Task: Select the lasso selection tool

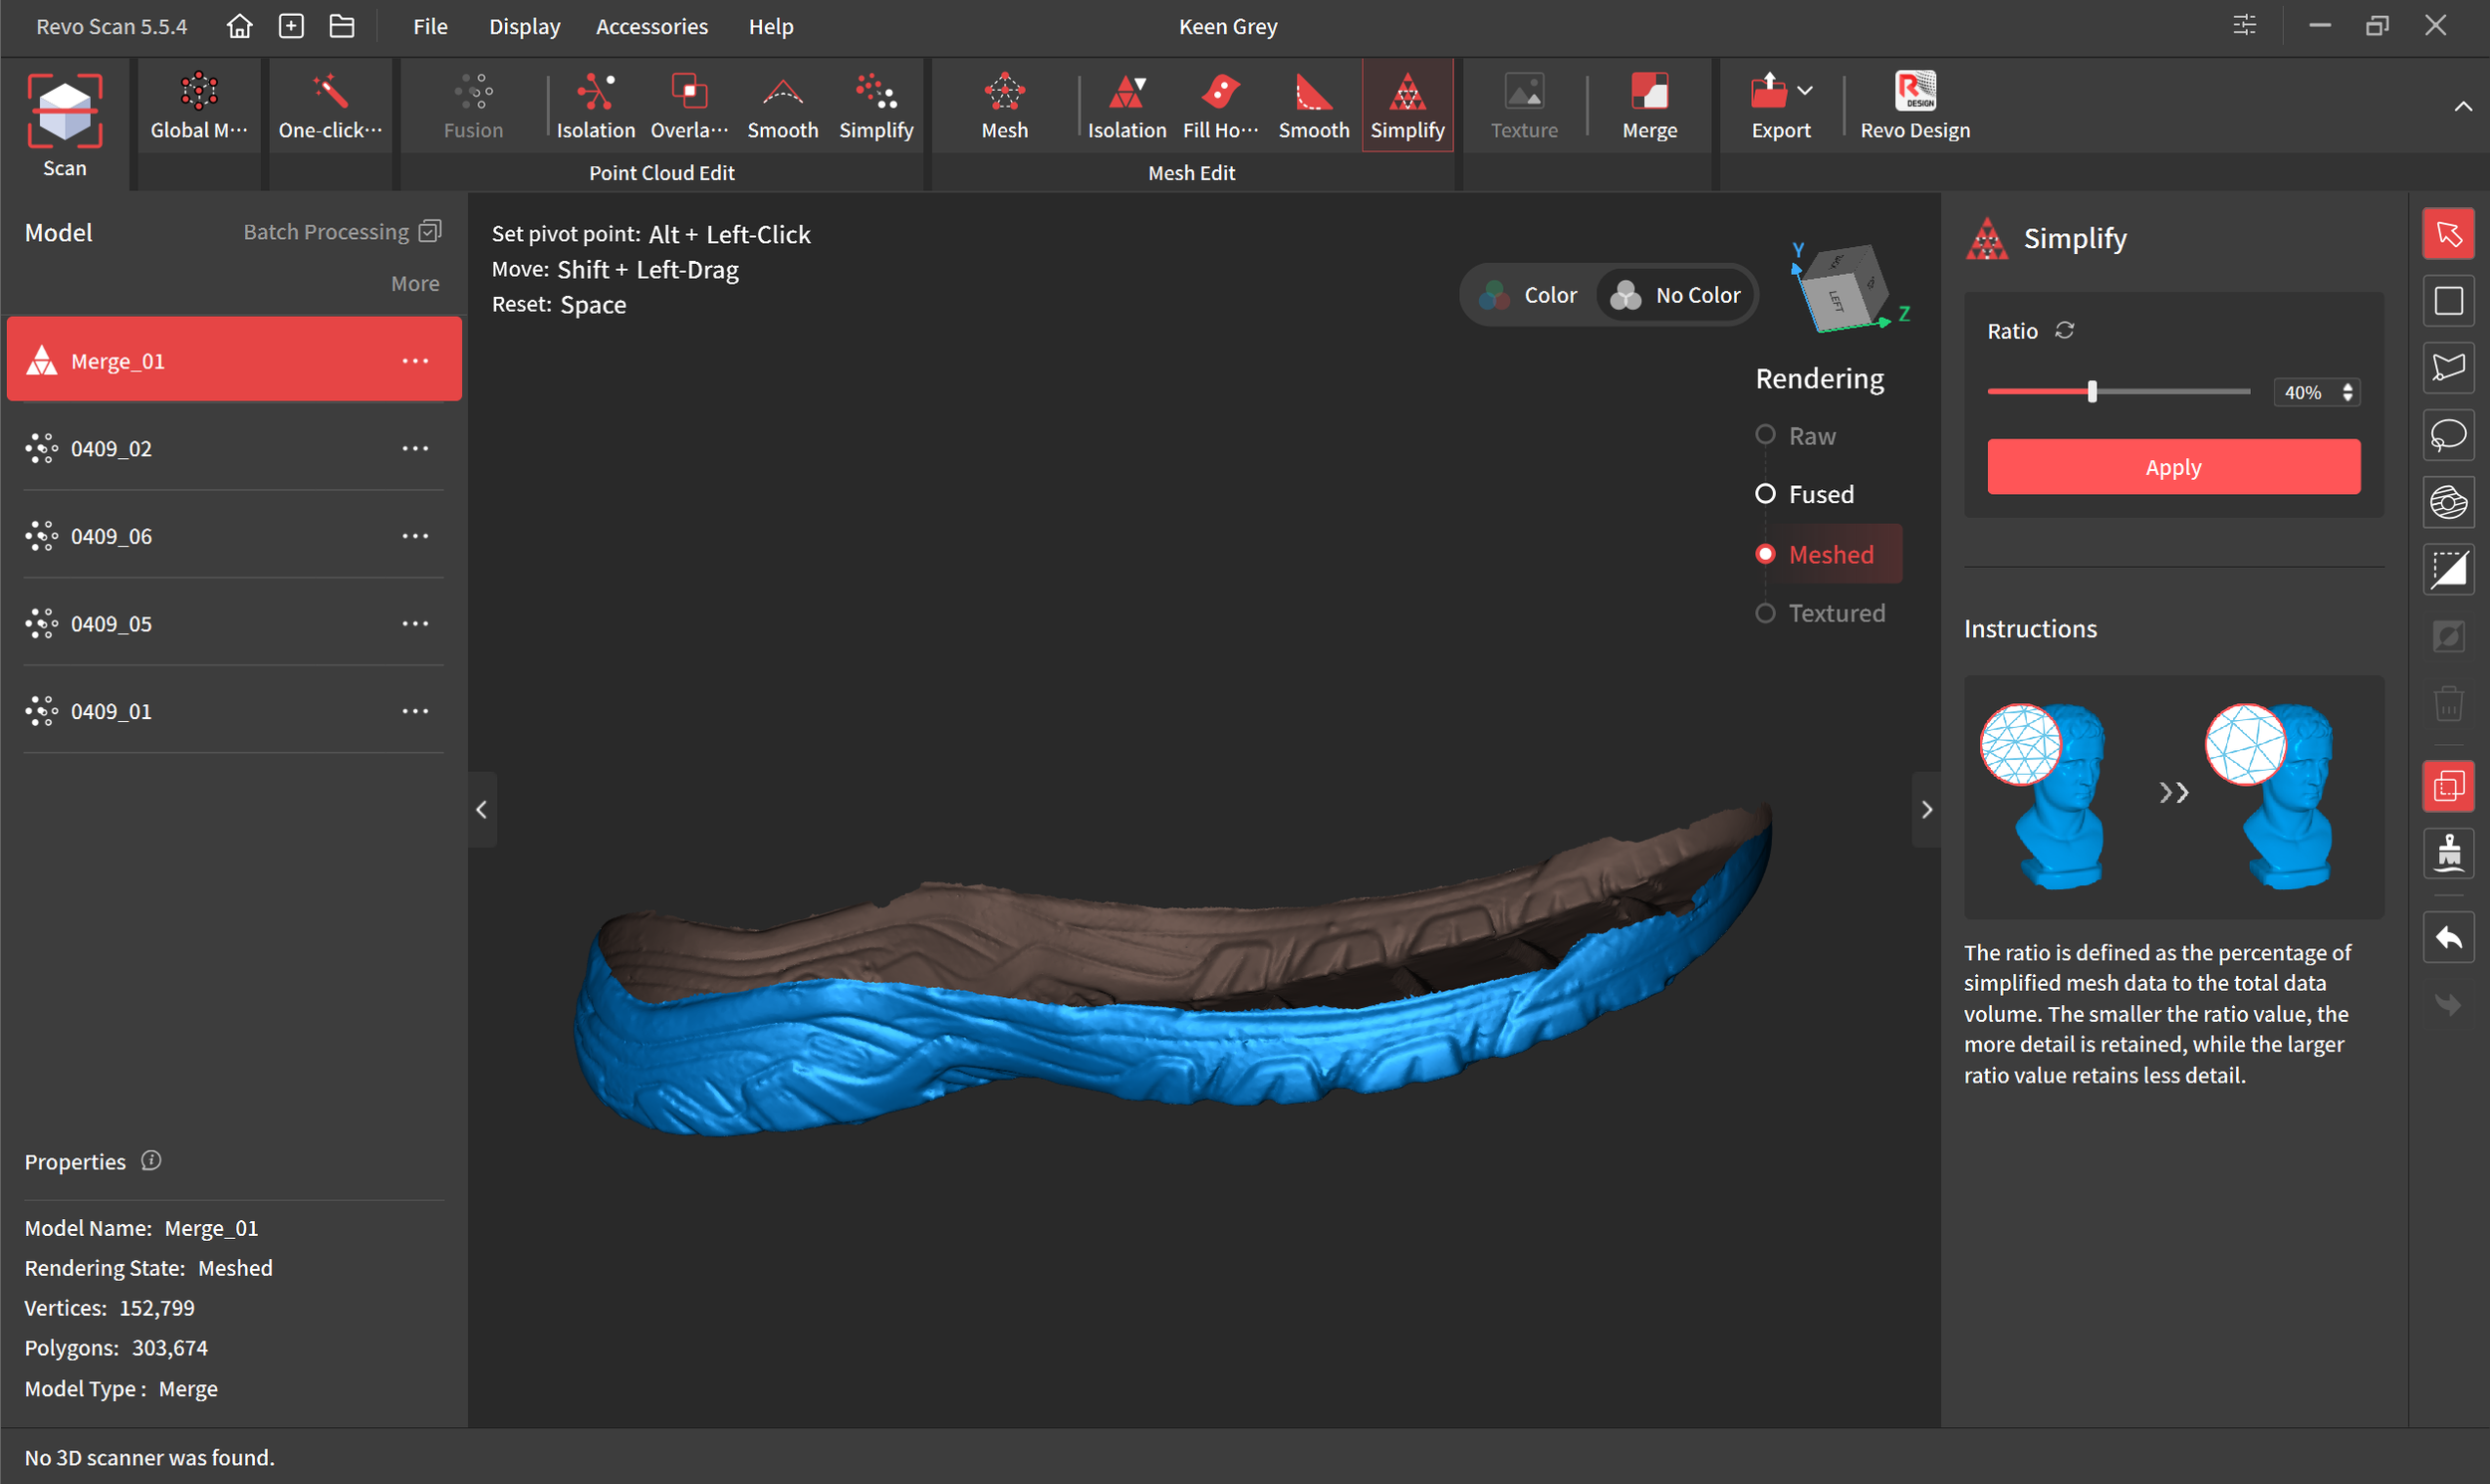Action: [2447, 436]
